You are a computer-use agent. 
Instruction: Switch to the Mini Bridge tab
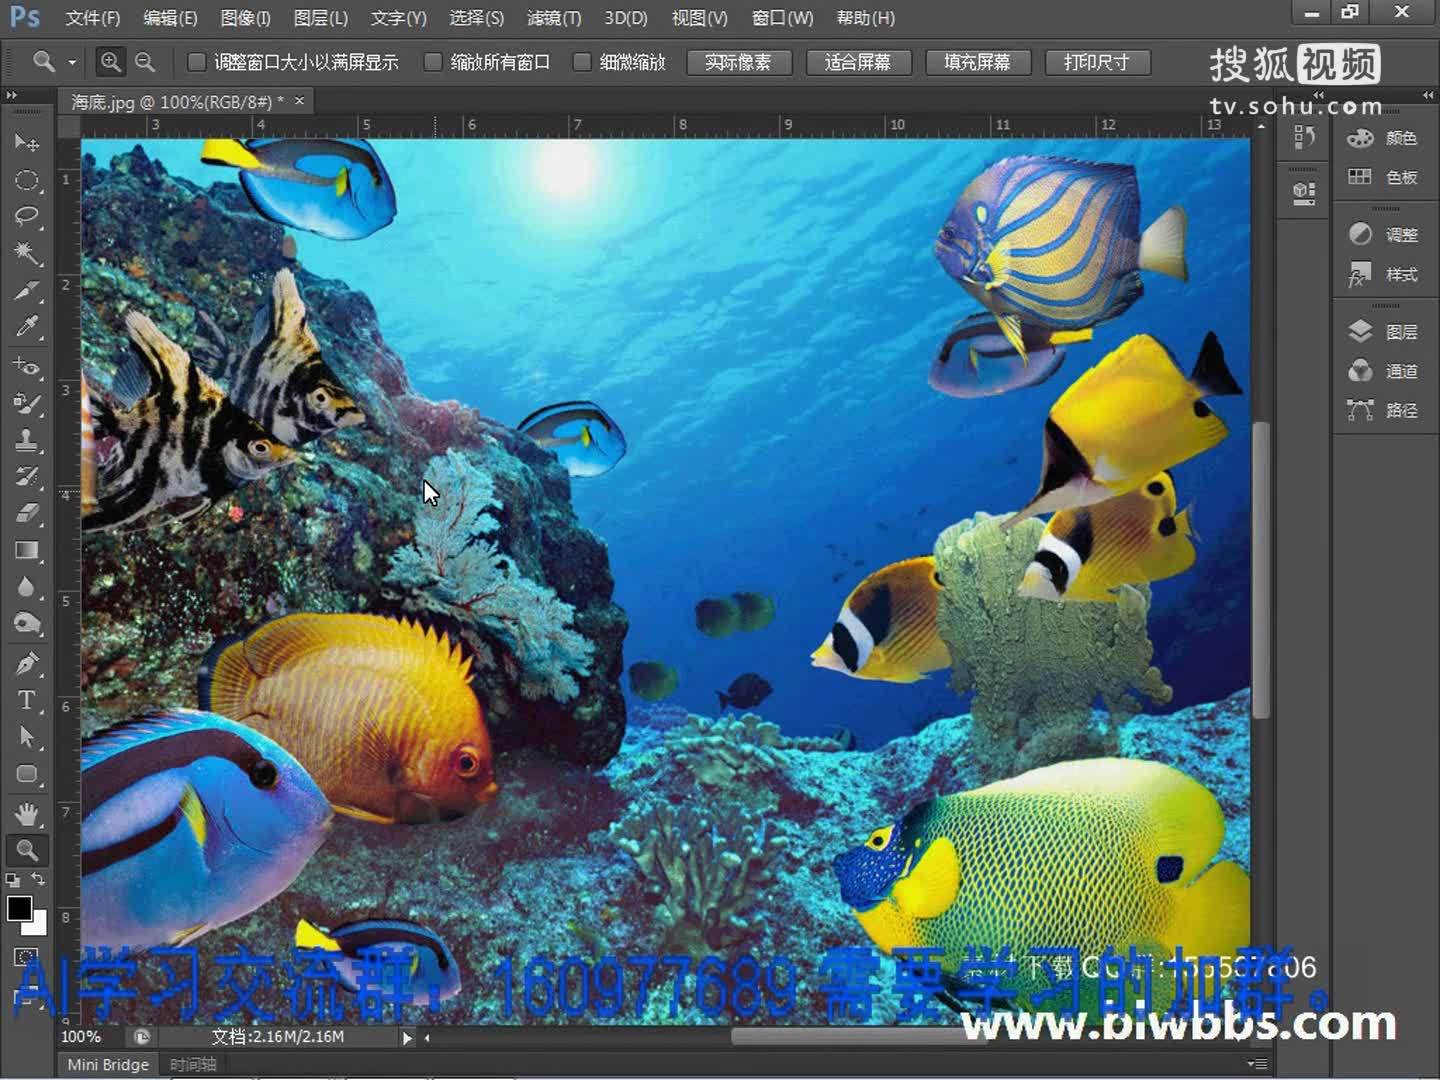pos(108,1065)
